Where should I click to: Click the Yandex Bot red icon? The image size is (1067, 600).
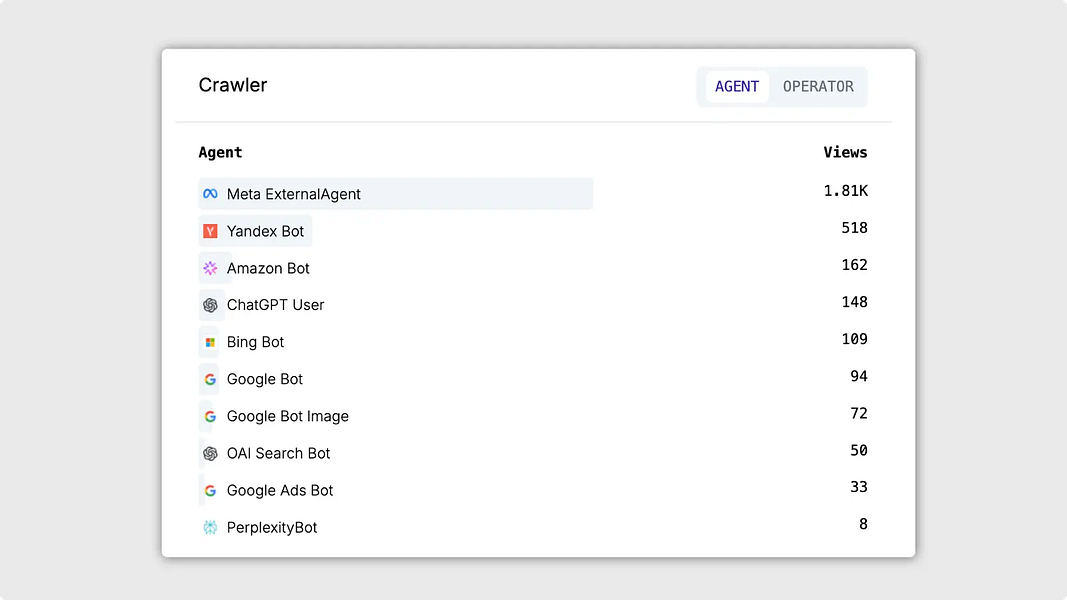point(210,231)
